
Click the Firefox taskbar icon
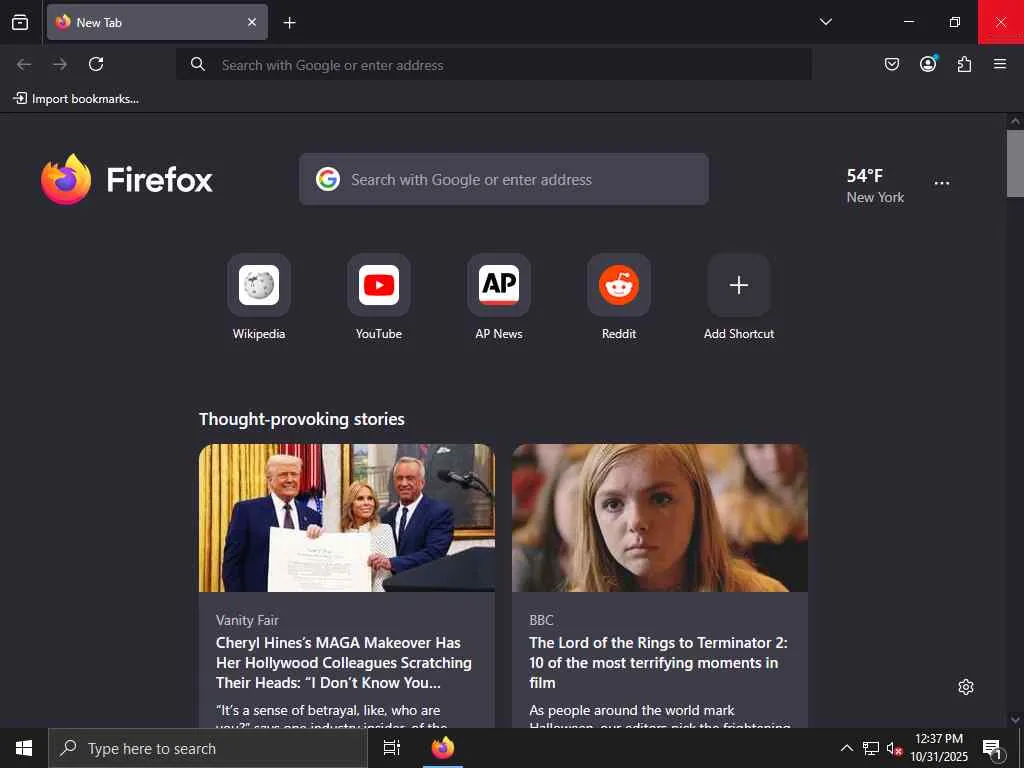coord(443,748)
